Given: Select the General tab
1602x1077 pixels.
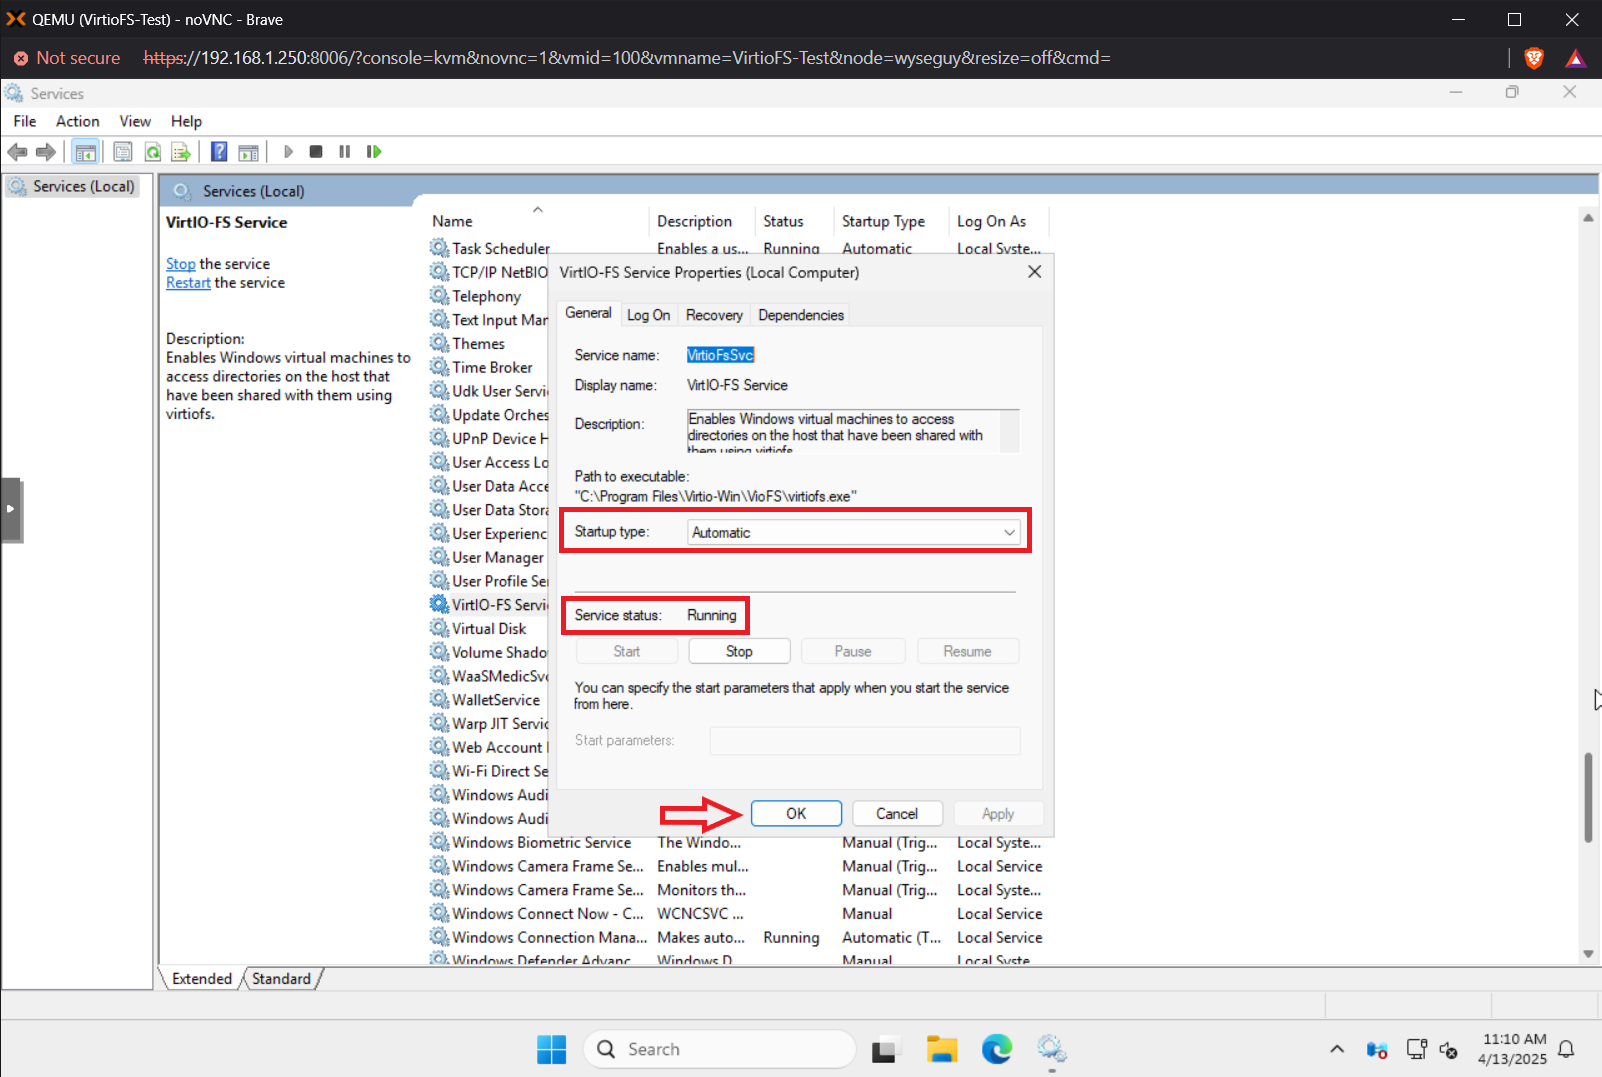Looking at the screenshot, I should tap(588, 313).
